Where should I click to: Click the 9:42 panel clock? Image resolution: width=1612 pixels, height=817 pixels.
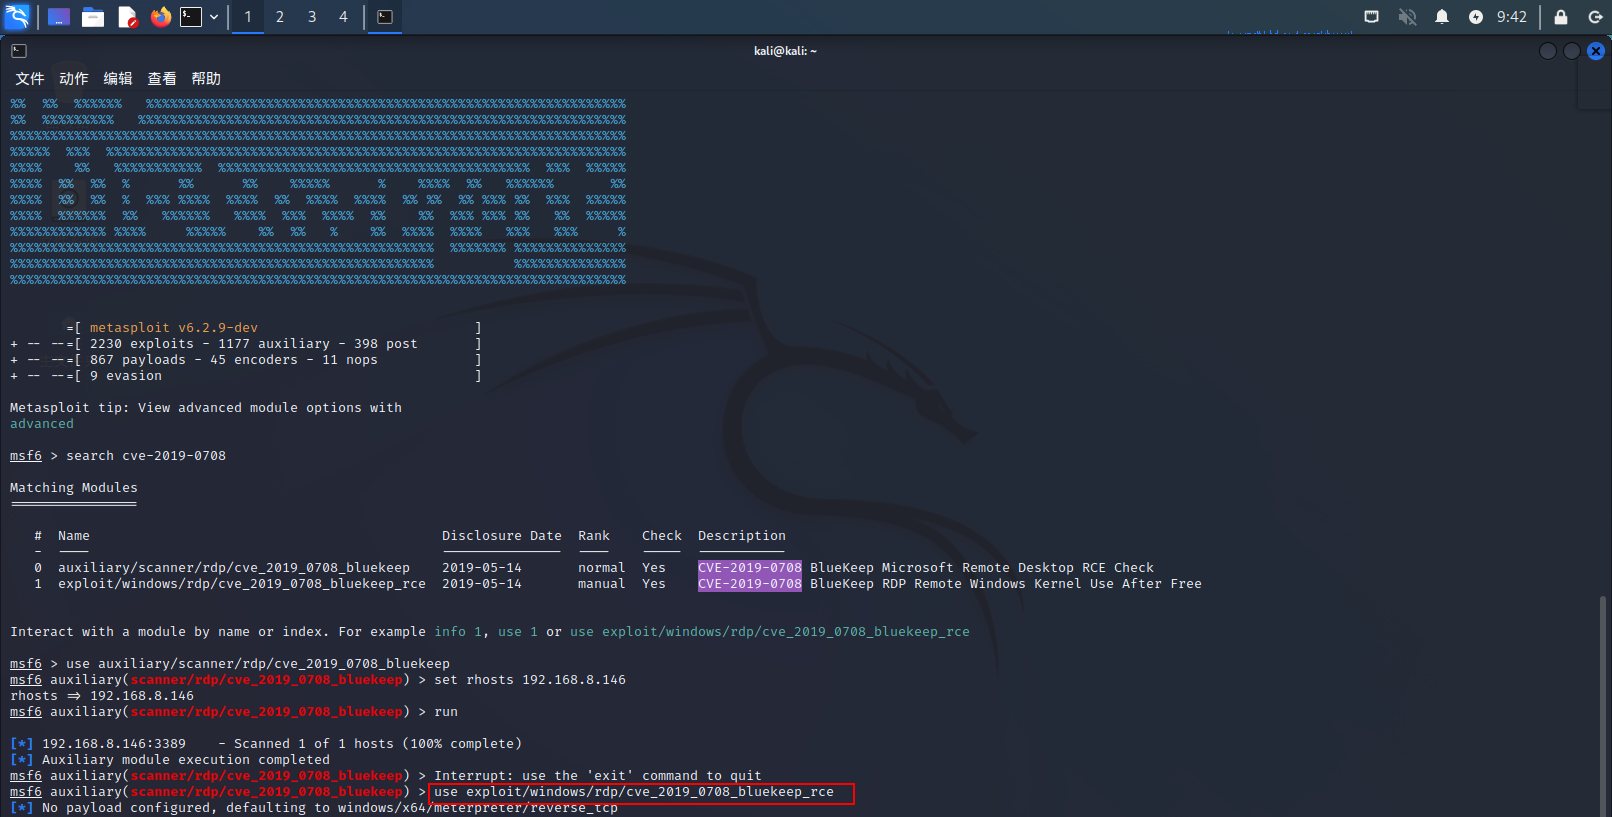point(1512,17)
